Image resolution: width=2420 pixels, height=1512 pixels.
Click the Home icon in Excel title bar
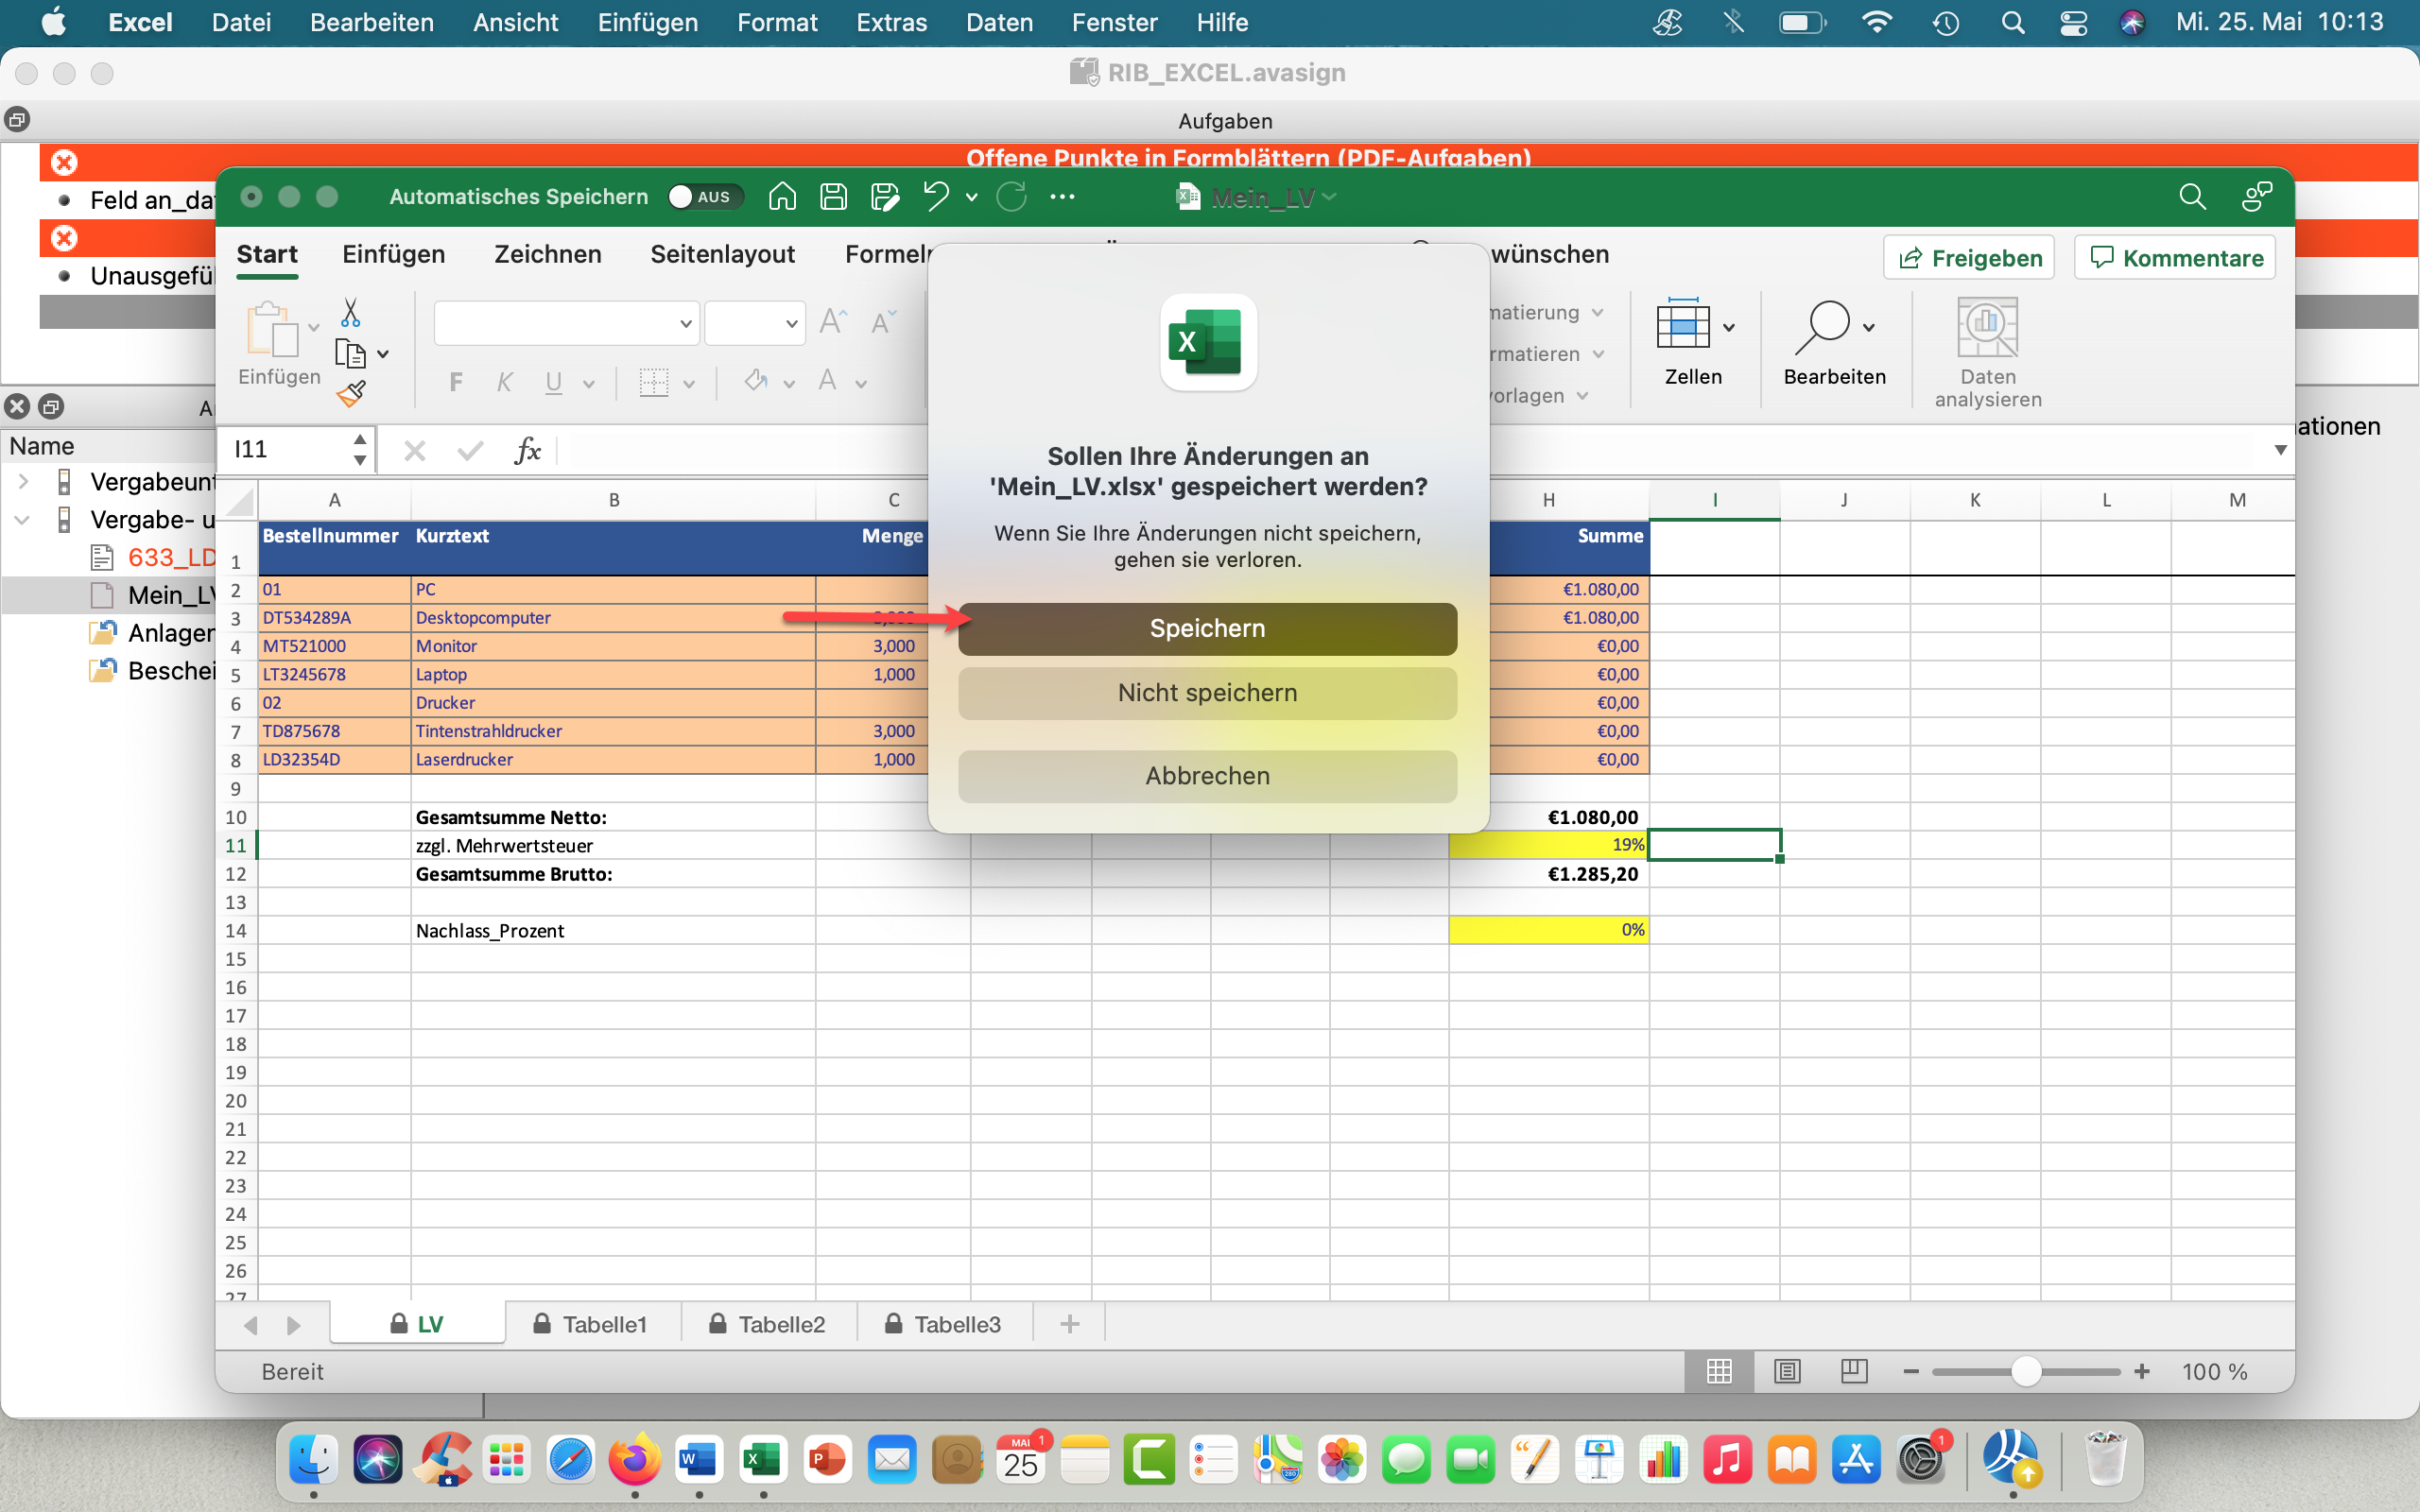point(782,196)
